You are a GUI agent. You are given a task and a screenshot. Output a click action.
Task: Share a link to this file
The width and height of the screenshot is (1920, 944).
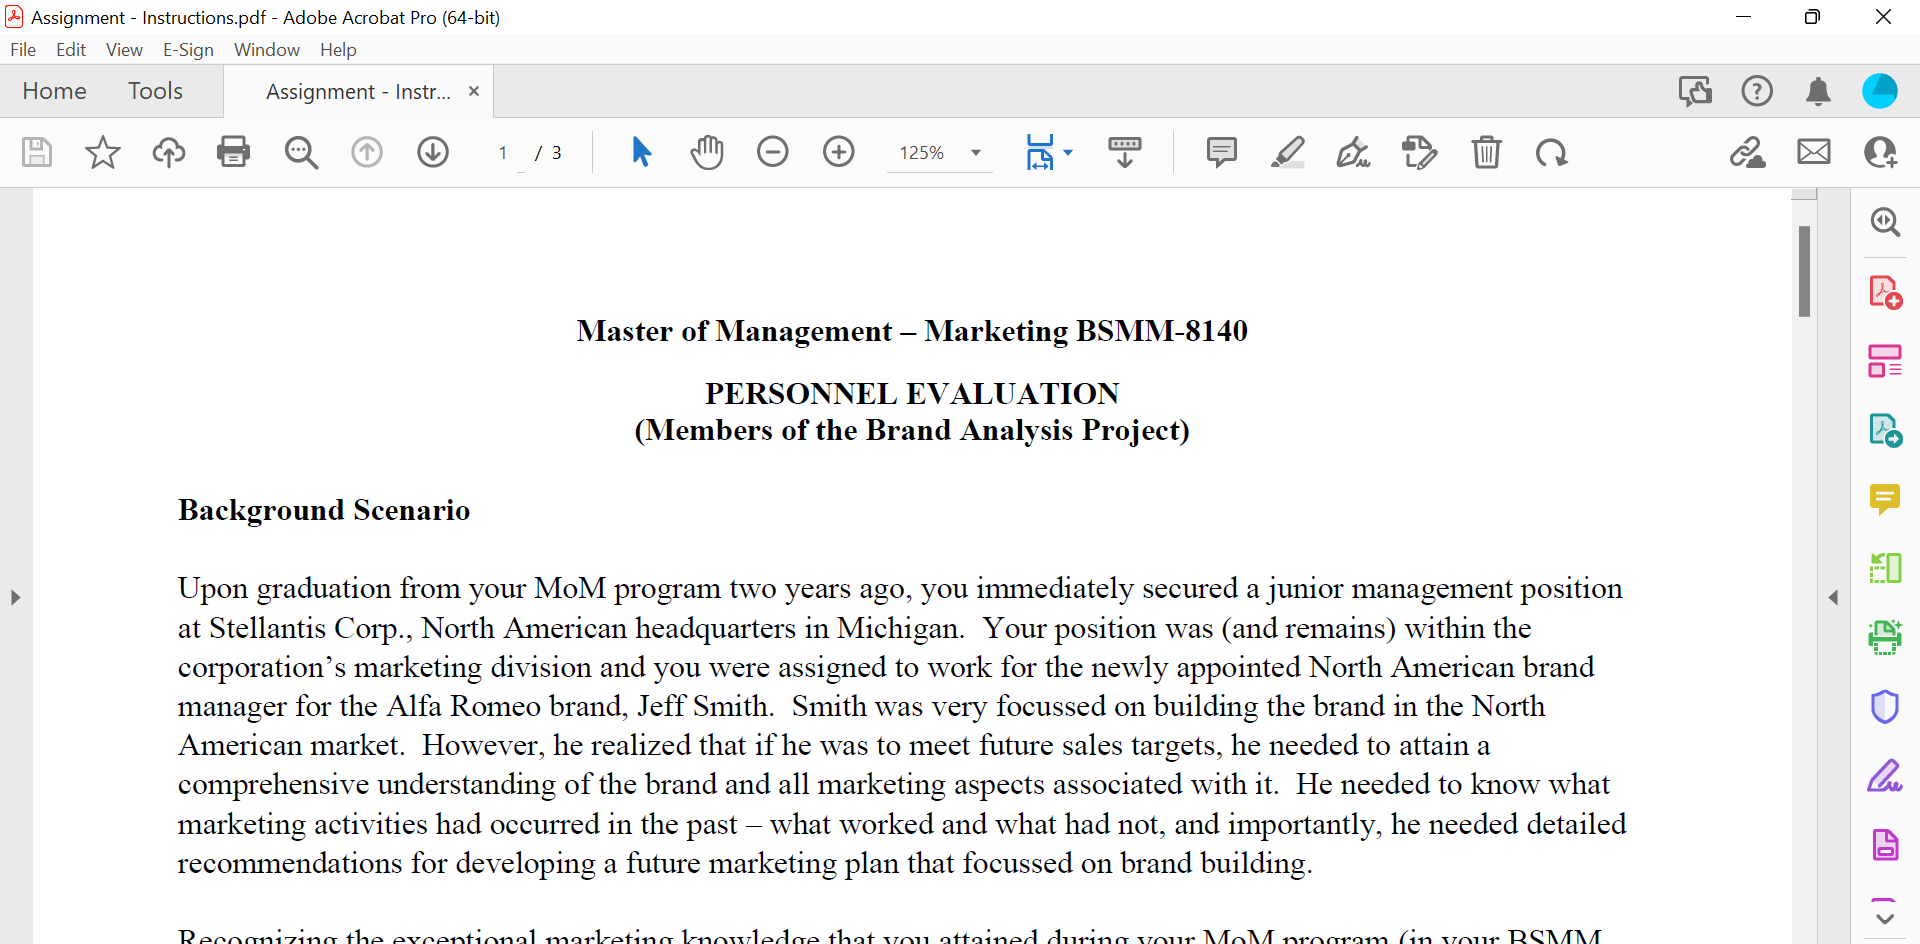pyautogui.click(x=1748, y=152)
